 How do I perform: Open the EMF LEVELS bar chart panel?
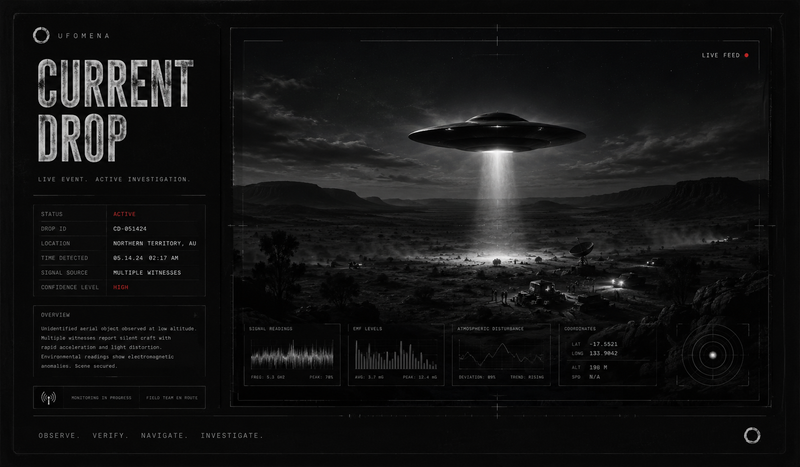[x=396, y=354]
